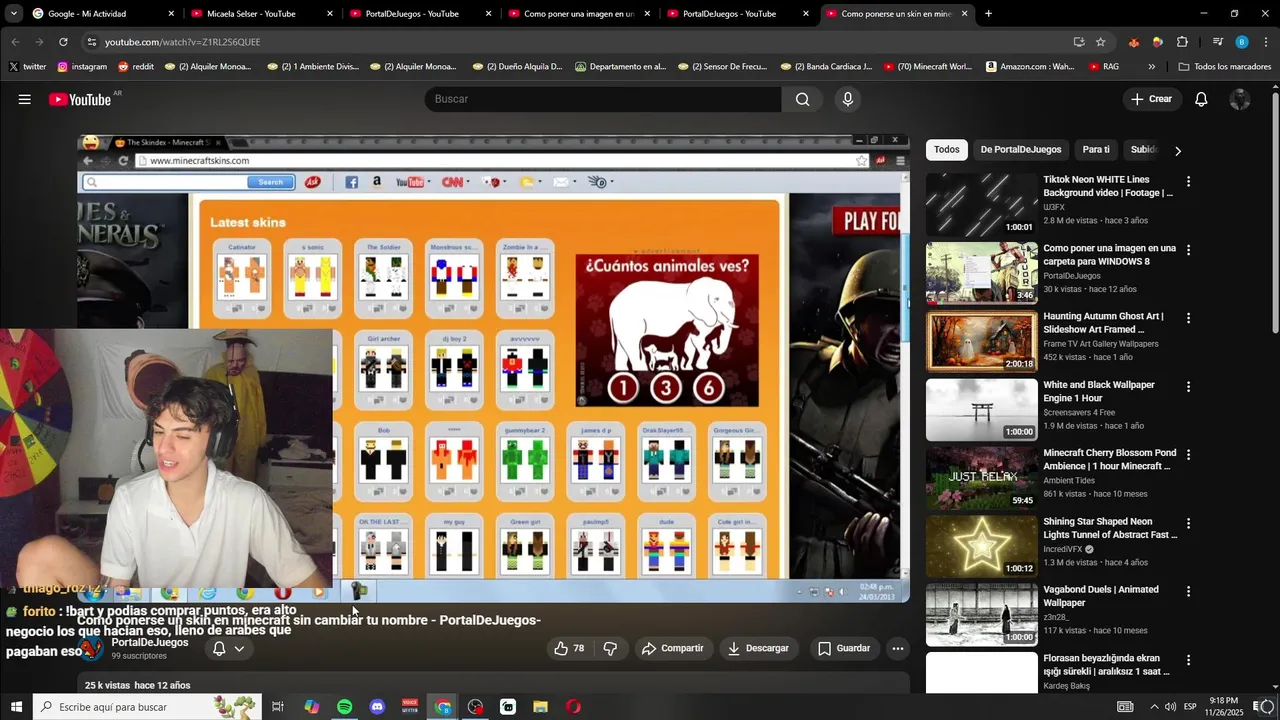The width and height of the screenshot is (1280, 720).
Task: Open Task View on the taskbar
Action: 278,707
